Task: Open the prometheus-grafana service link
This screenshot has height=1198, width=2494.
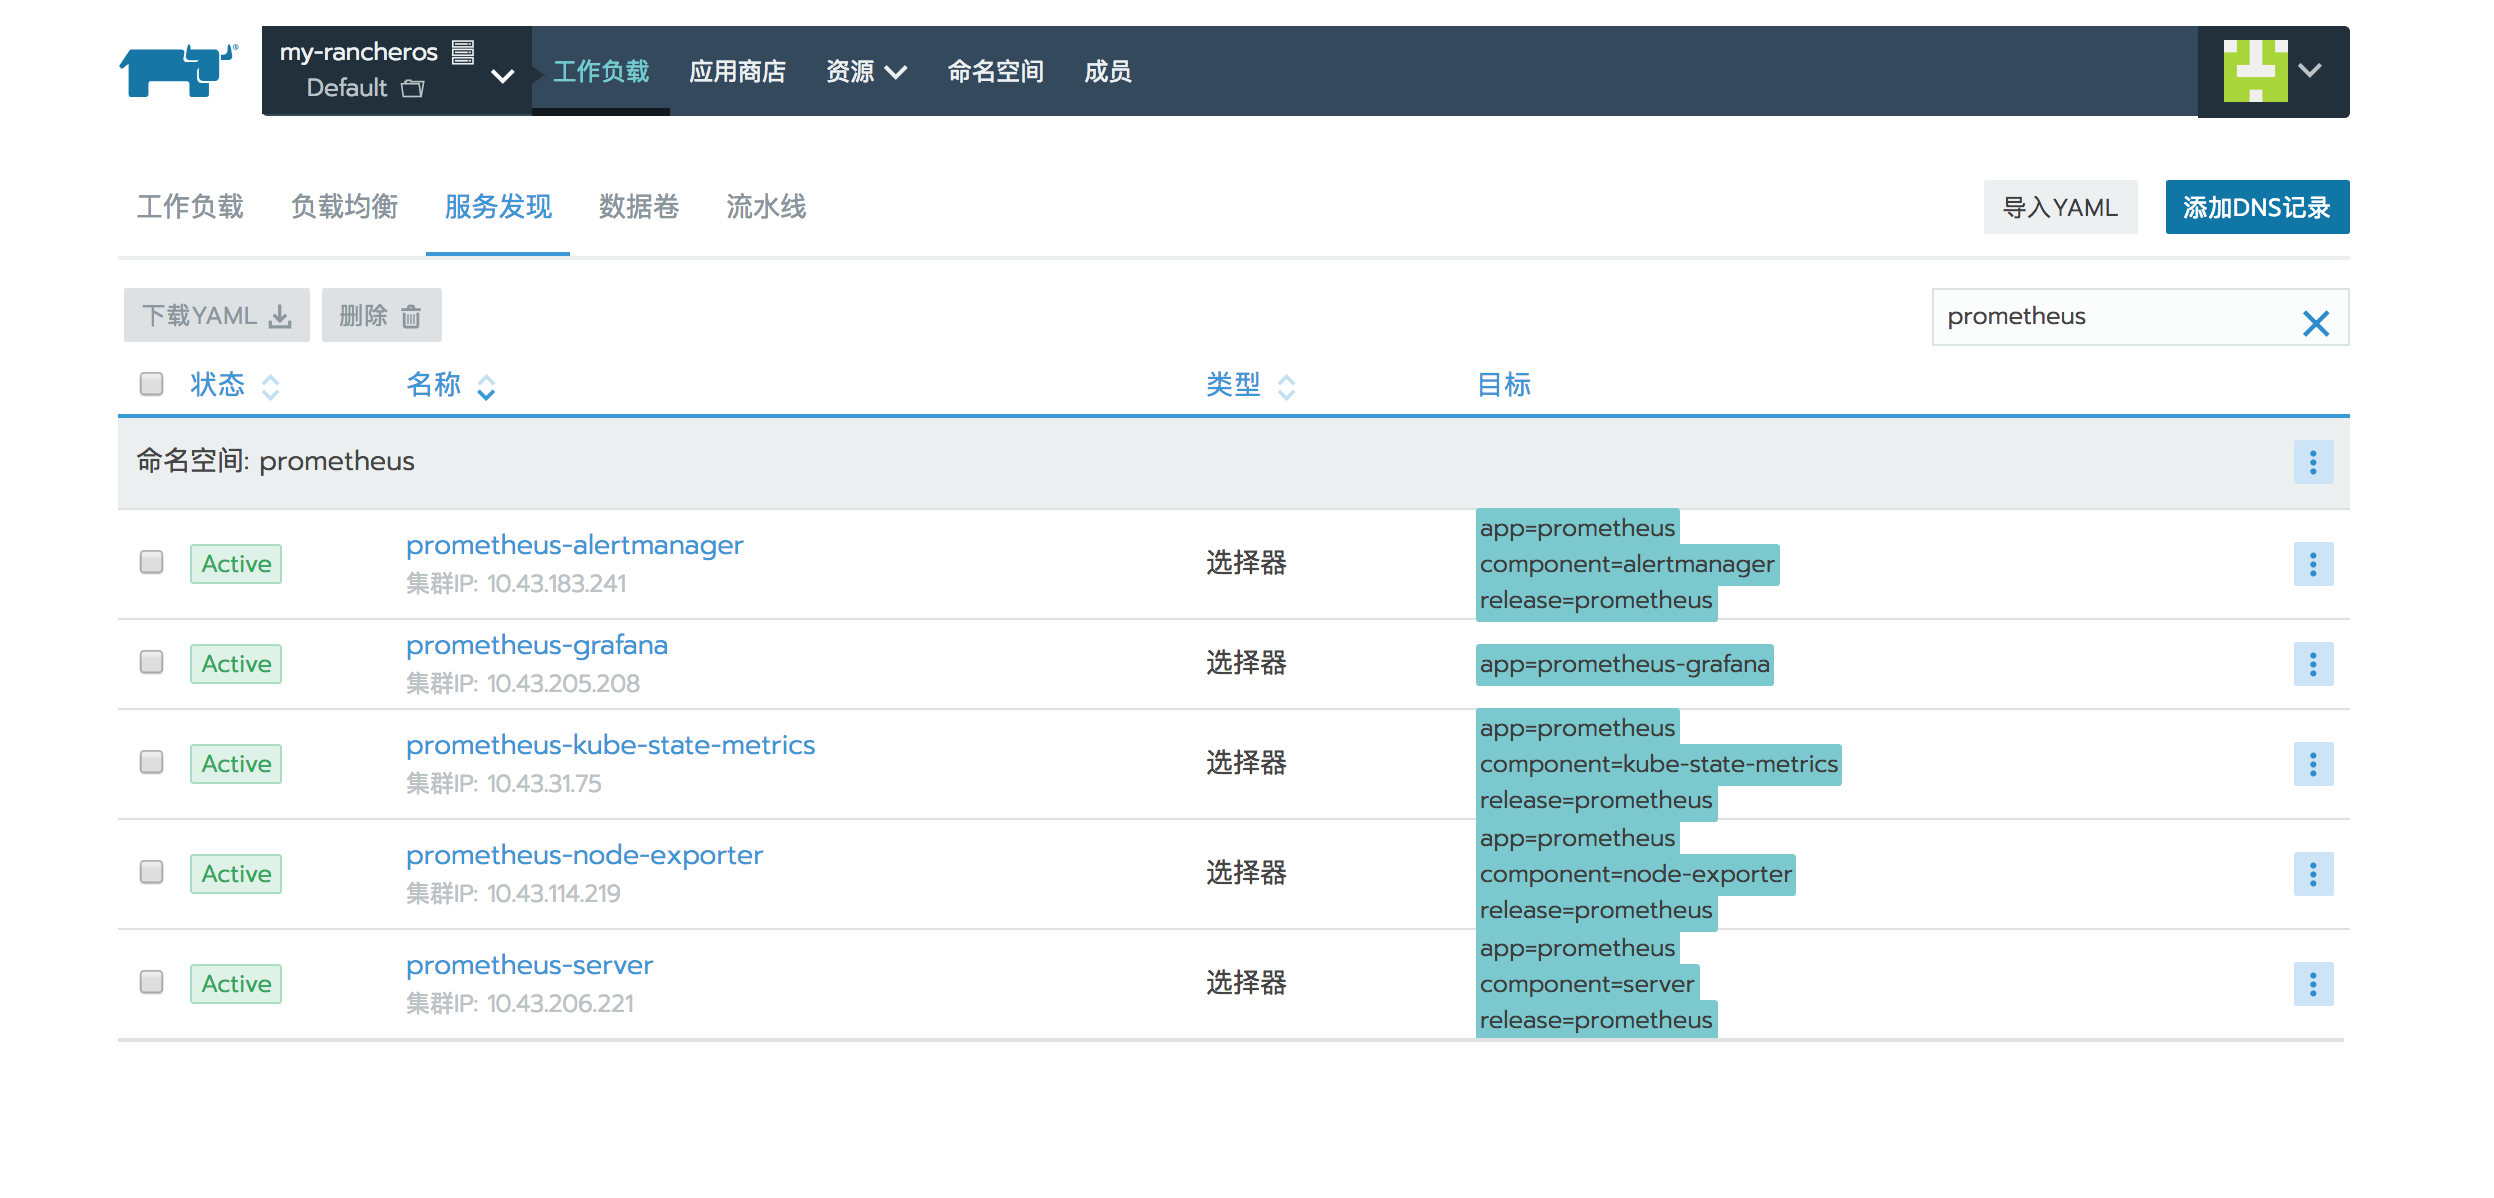Action: click(x=536, y=645)
